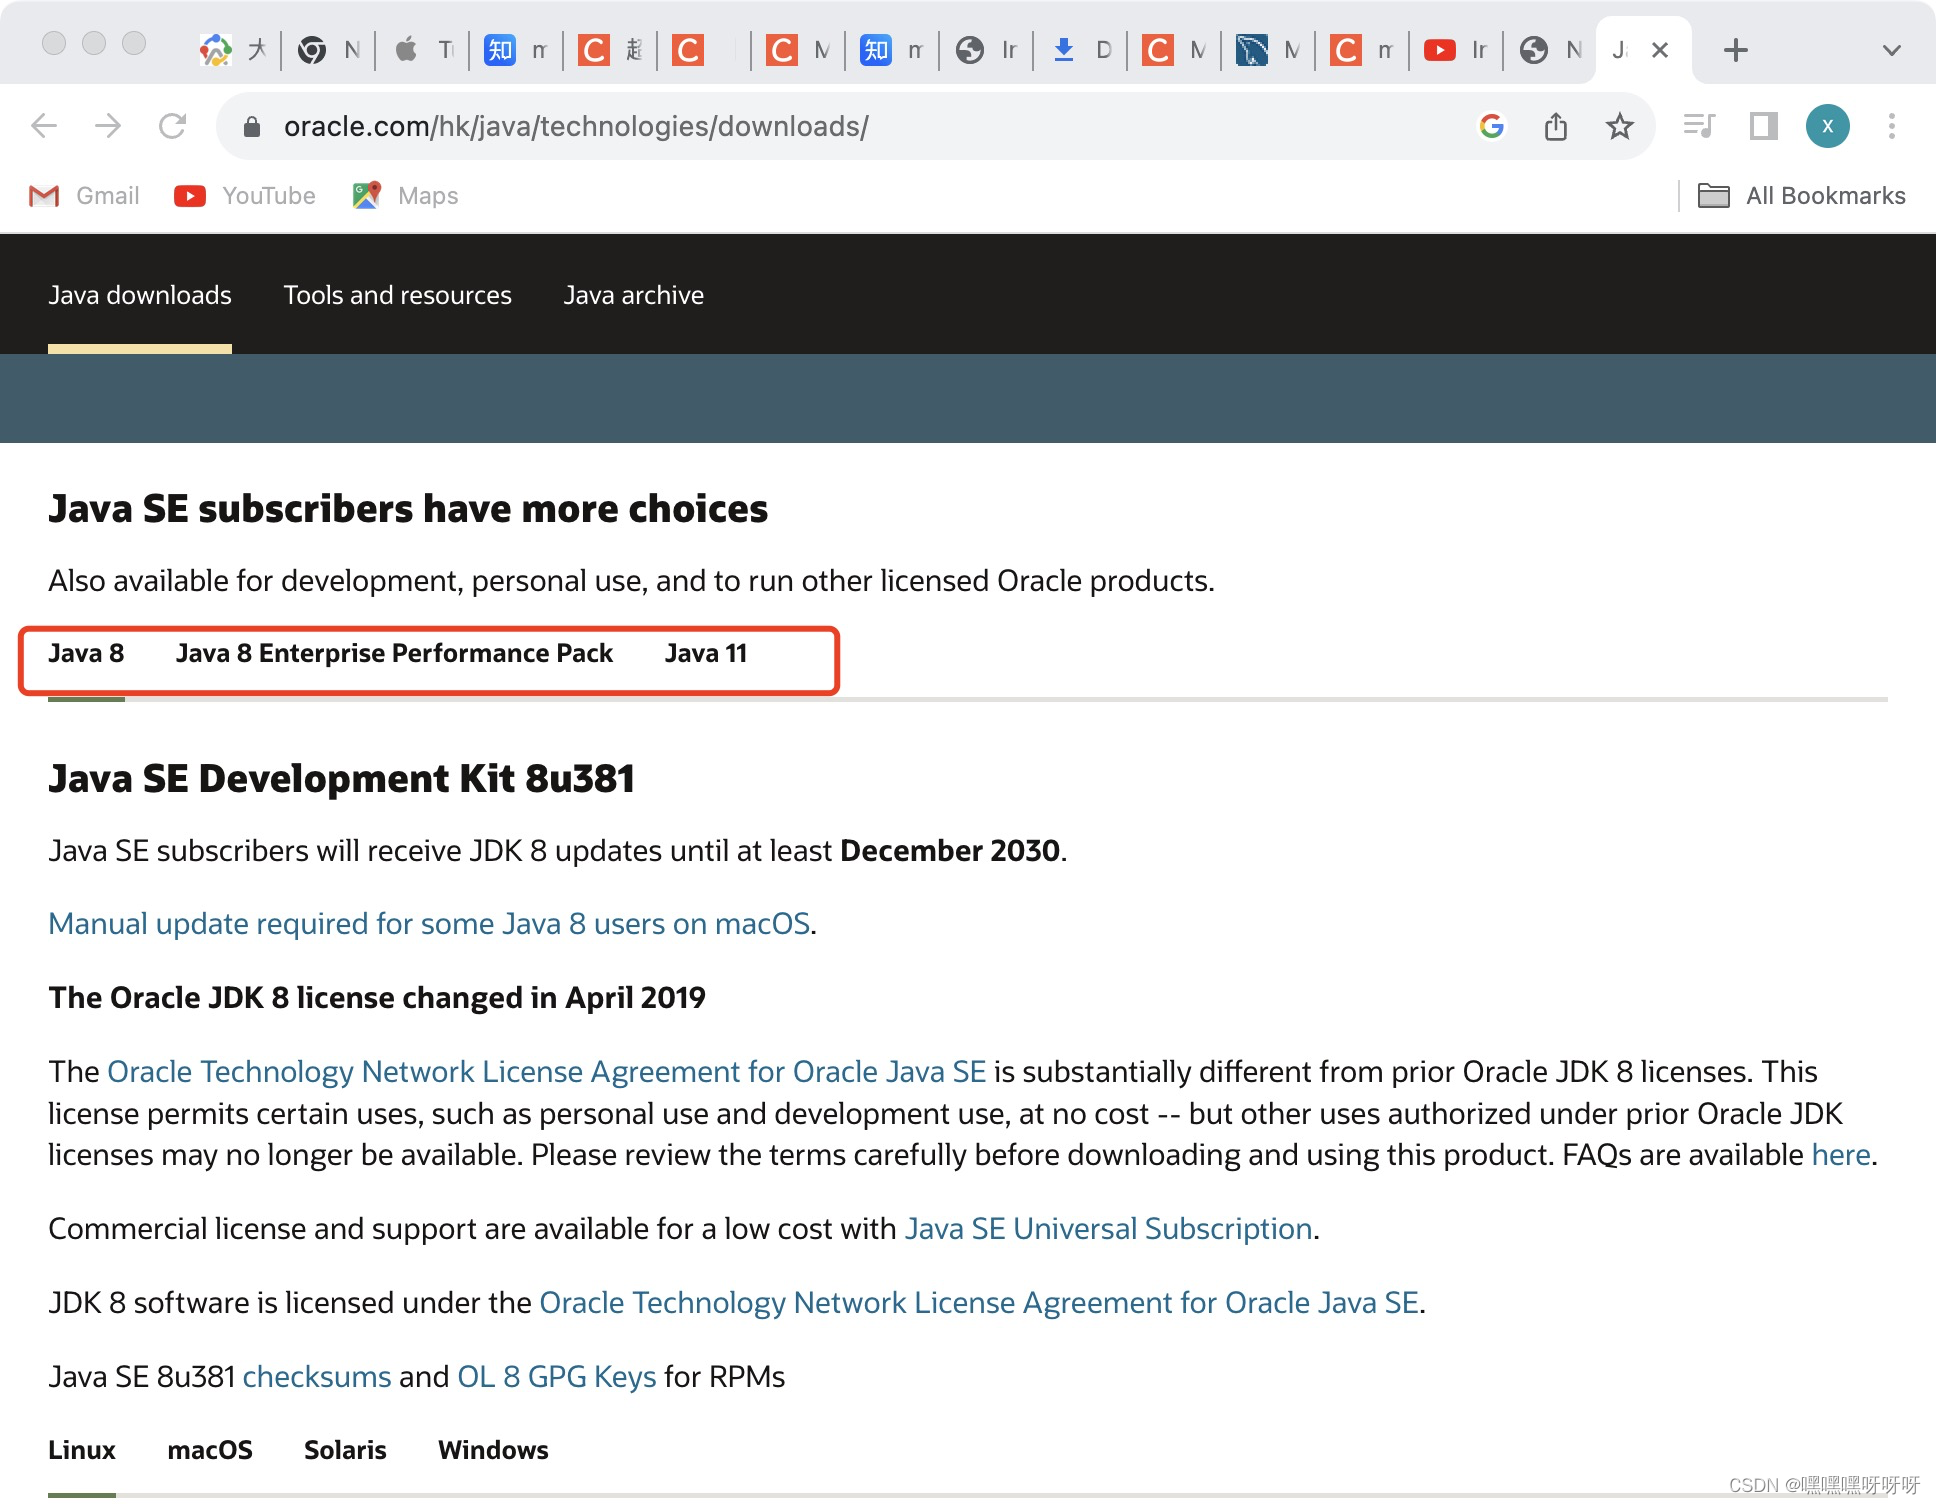Viewport: 1936px width, 1504px height.
Task: Select the Java 8 tab
Action: pos(86,654)
